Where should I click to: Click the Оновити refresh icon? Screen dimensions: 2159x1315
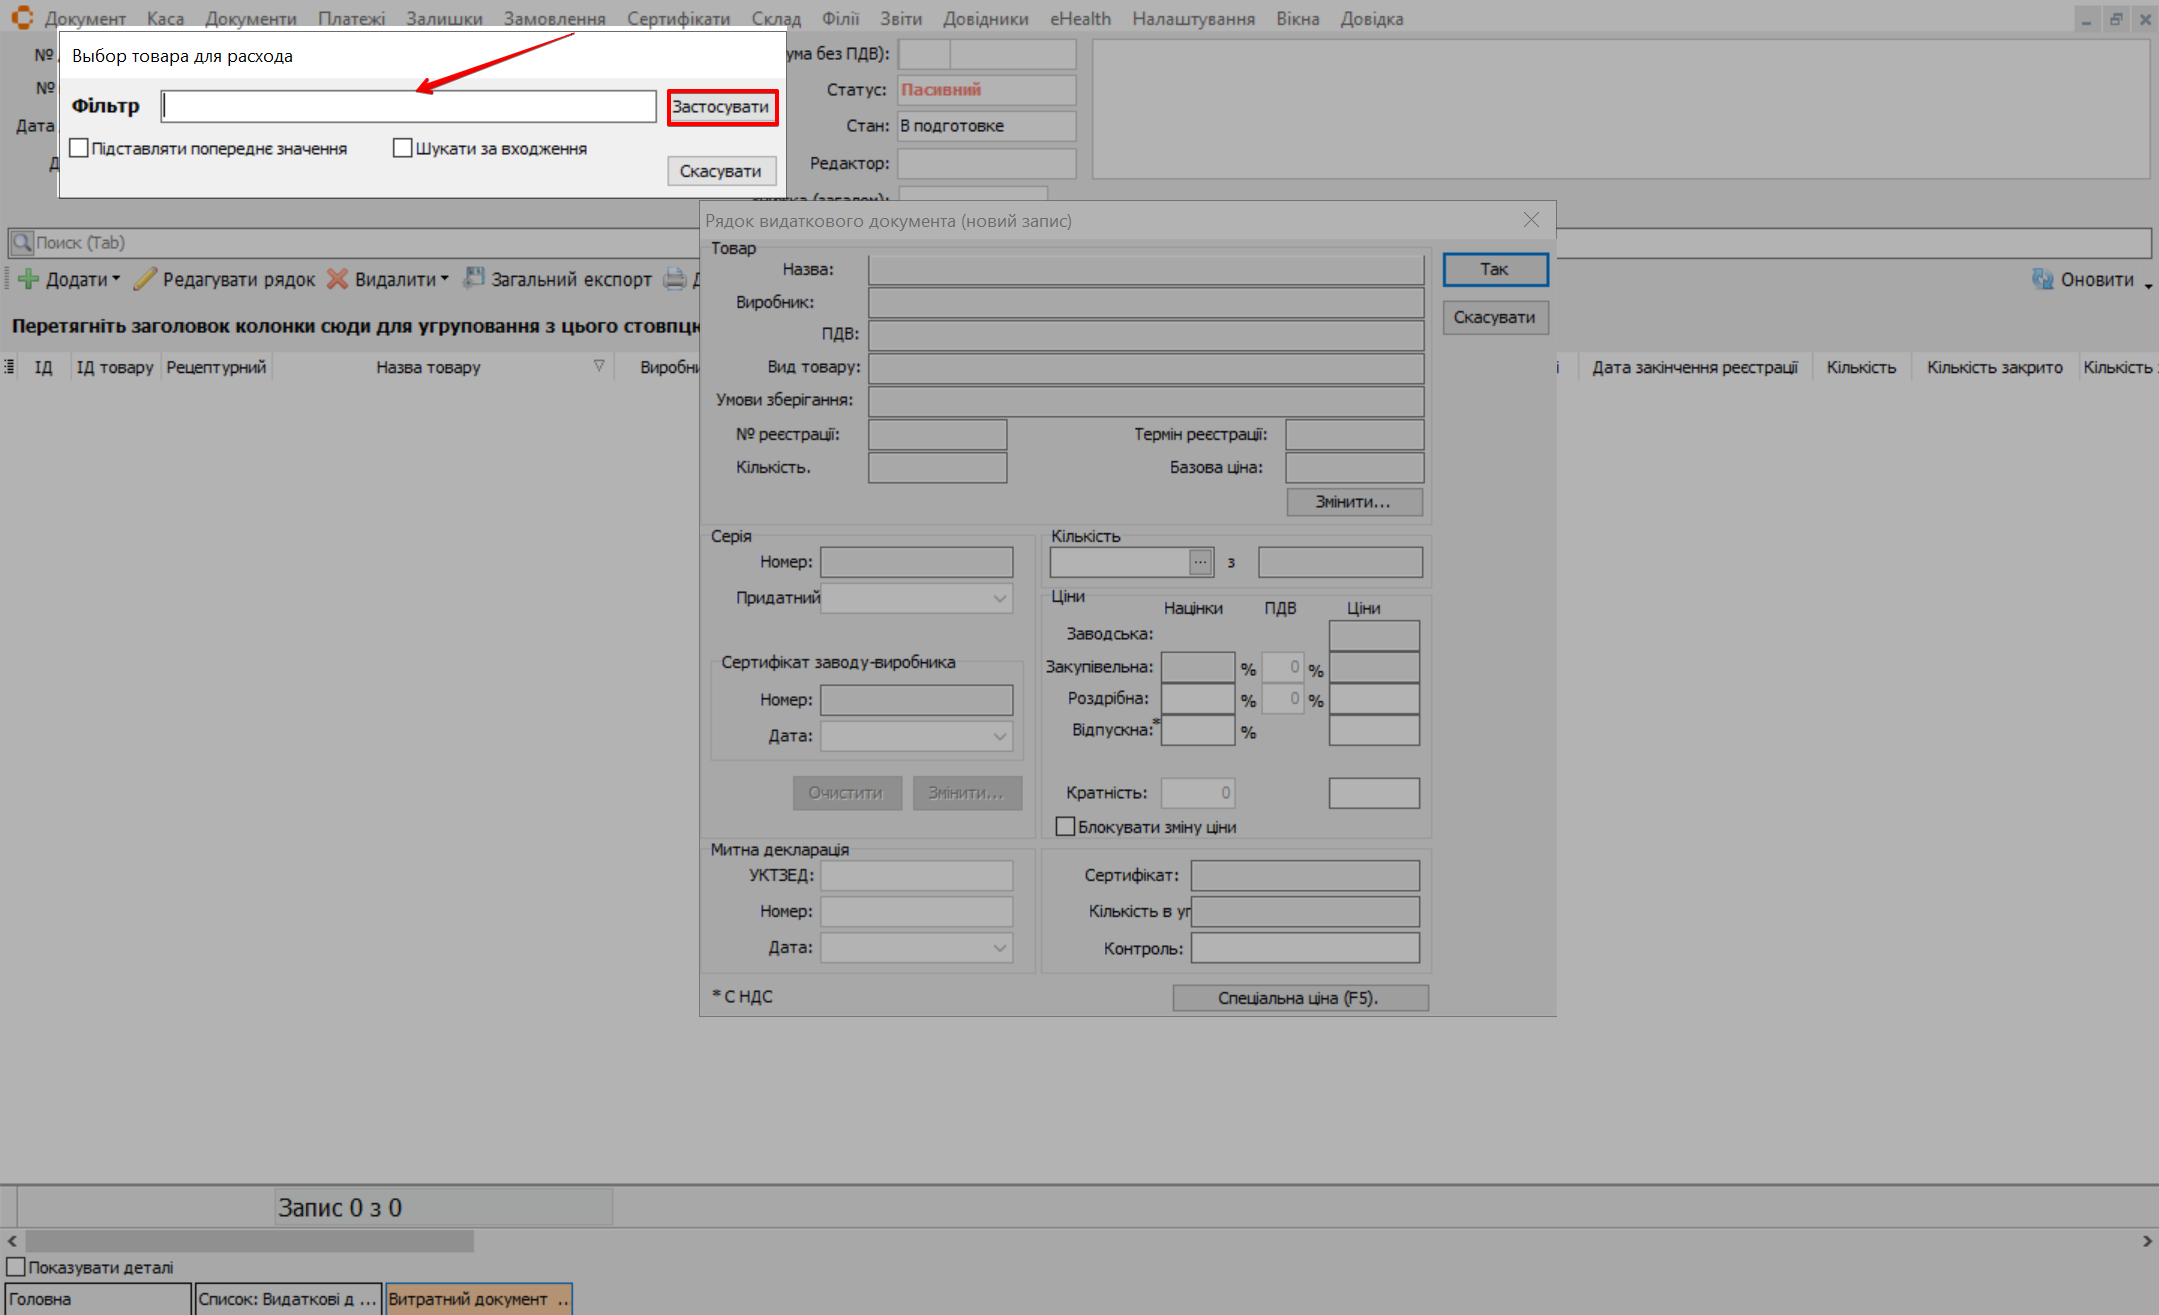click(x=2042, y=280)
